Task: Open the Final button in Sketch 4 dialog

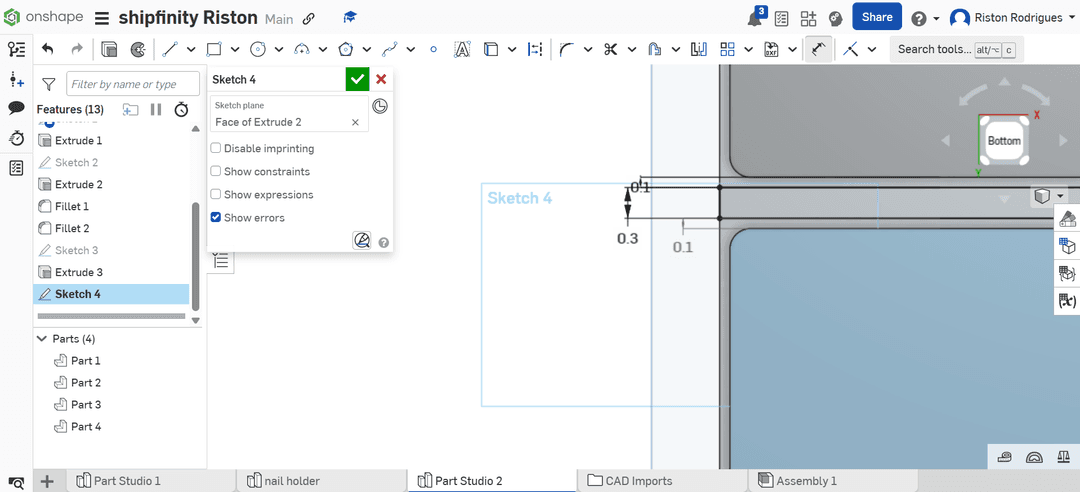Action: click(x=362, y=240)
